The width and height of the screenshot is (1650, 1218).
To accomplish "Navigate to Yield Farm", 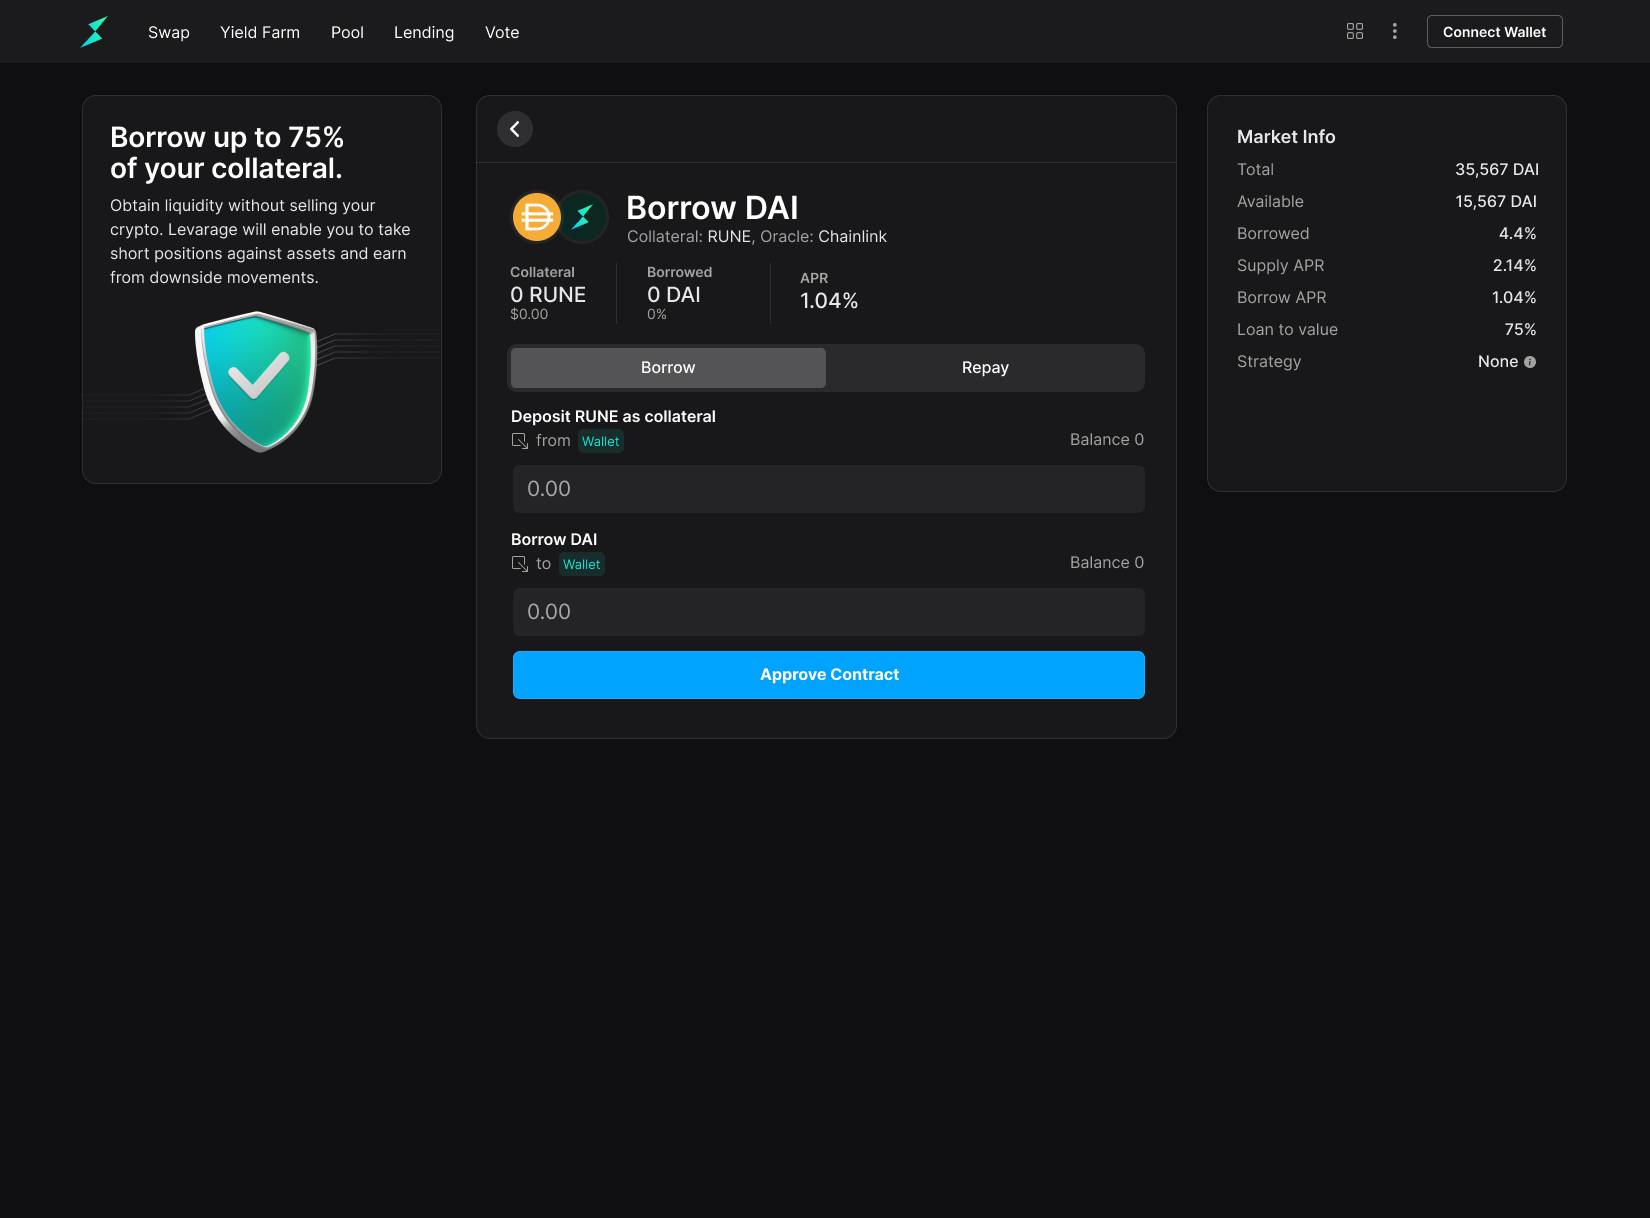I will tap(260, 32).
